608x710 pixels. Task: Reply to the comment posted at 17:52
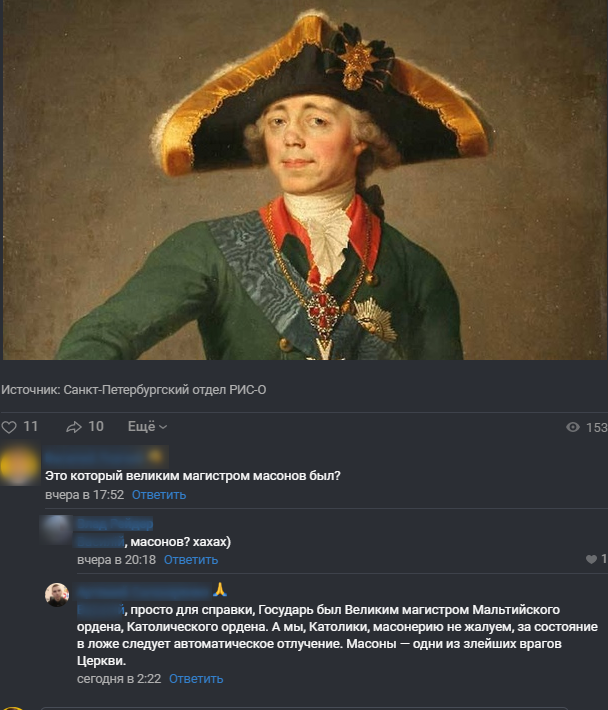[x=159, y=495]
